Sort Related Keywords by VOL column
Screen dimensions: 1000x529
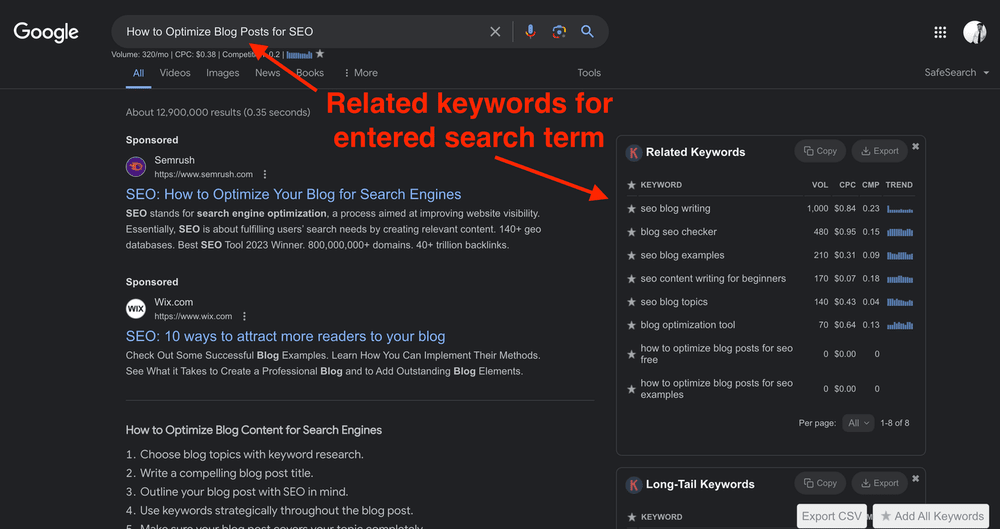tap(820, 185)
